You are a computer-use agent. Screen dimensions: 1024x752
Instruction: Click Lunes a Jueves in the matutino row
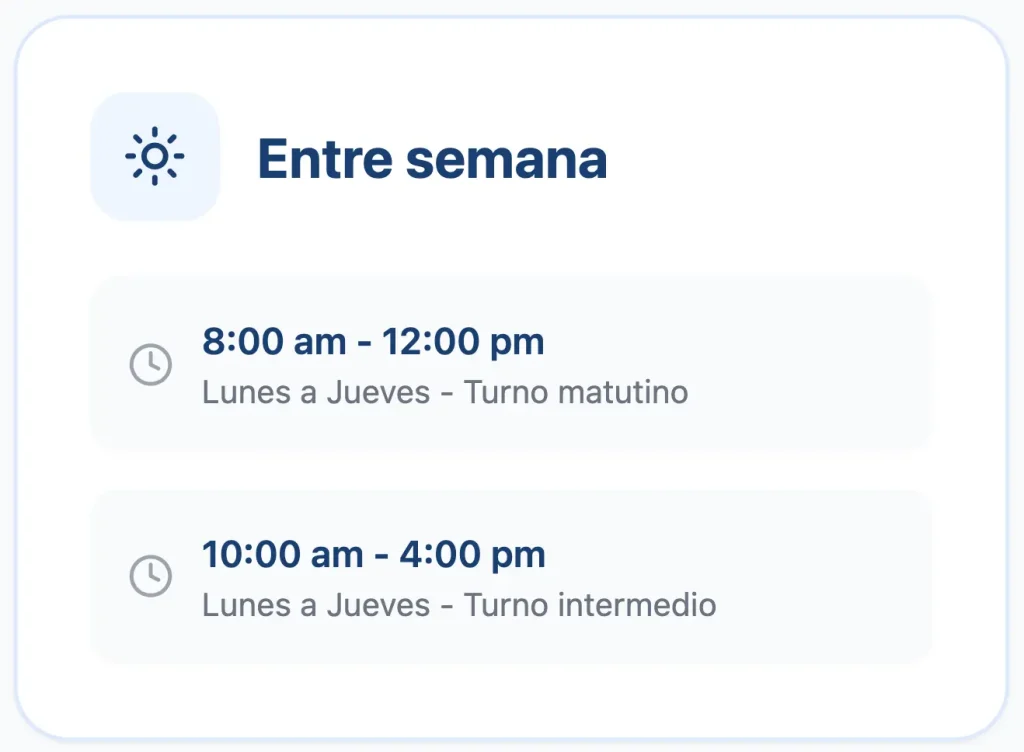coord(316,392)
